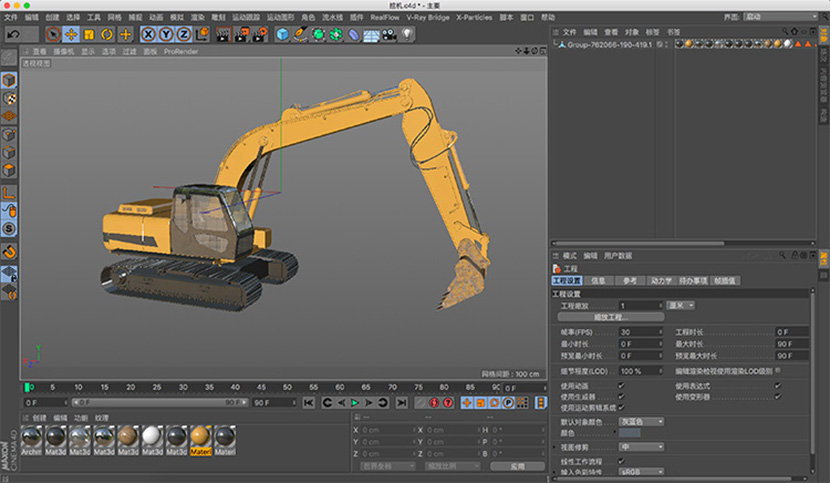
Task: Select the Move tool in top toolbar
Action: [72, 35]
